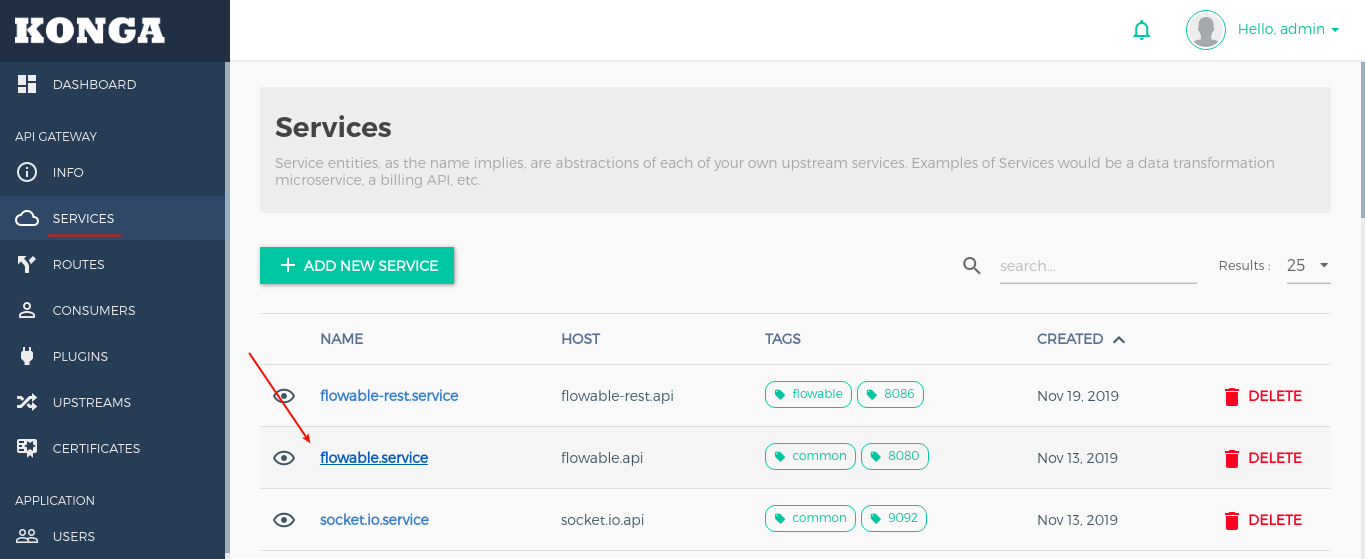Click the trash icon for flowable-rest.service
This screenshot has height=559, width=1365.
(x=1231, y=396)
